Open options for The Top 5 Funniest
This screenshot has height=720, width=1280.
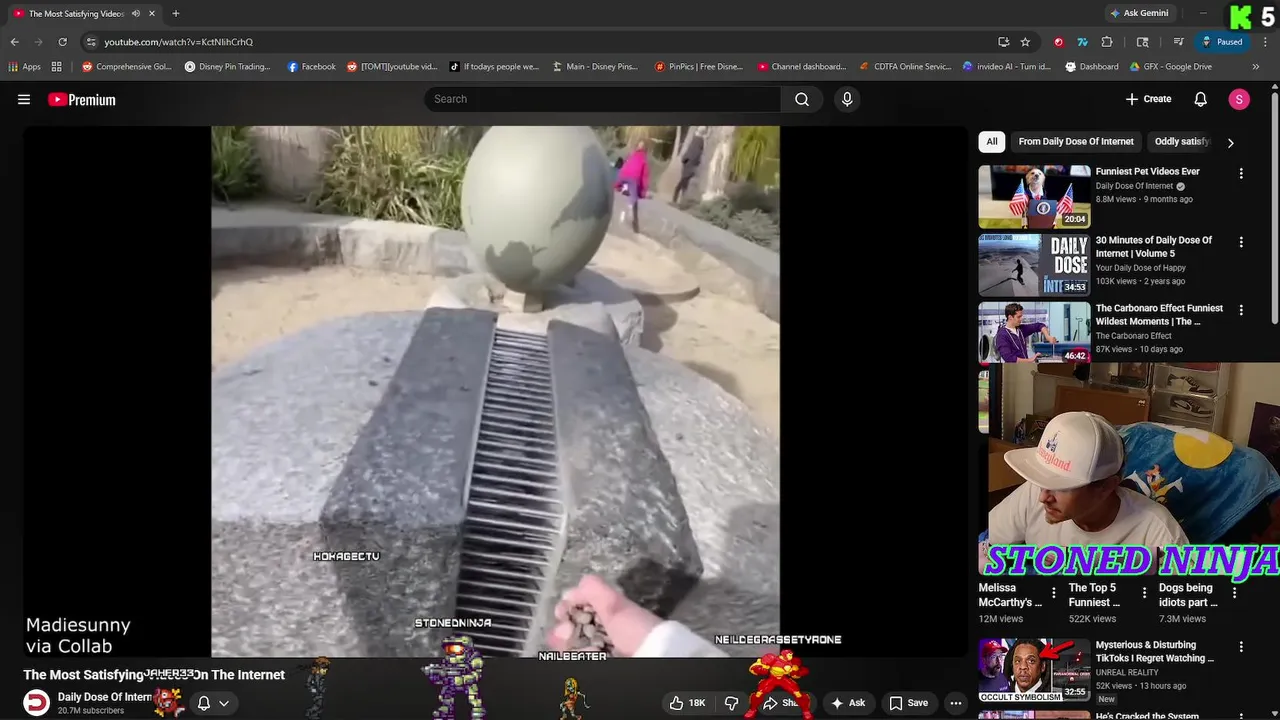[1143, 592]
